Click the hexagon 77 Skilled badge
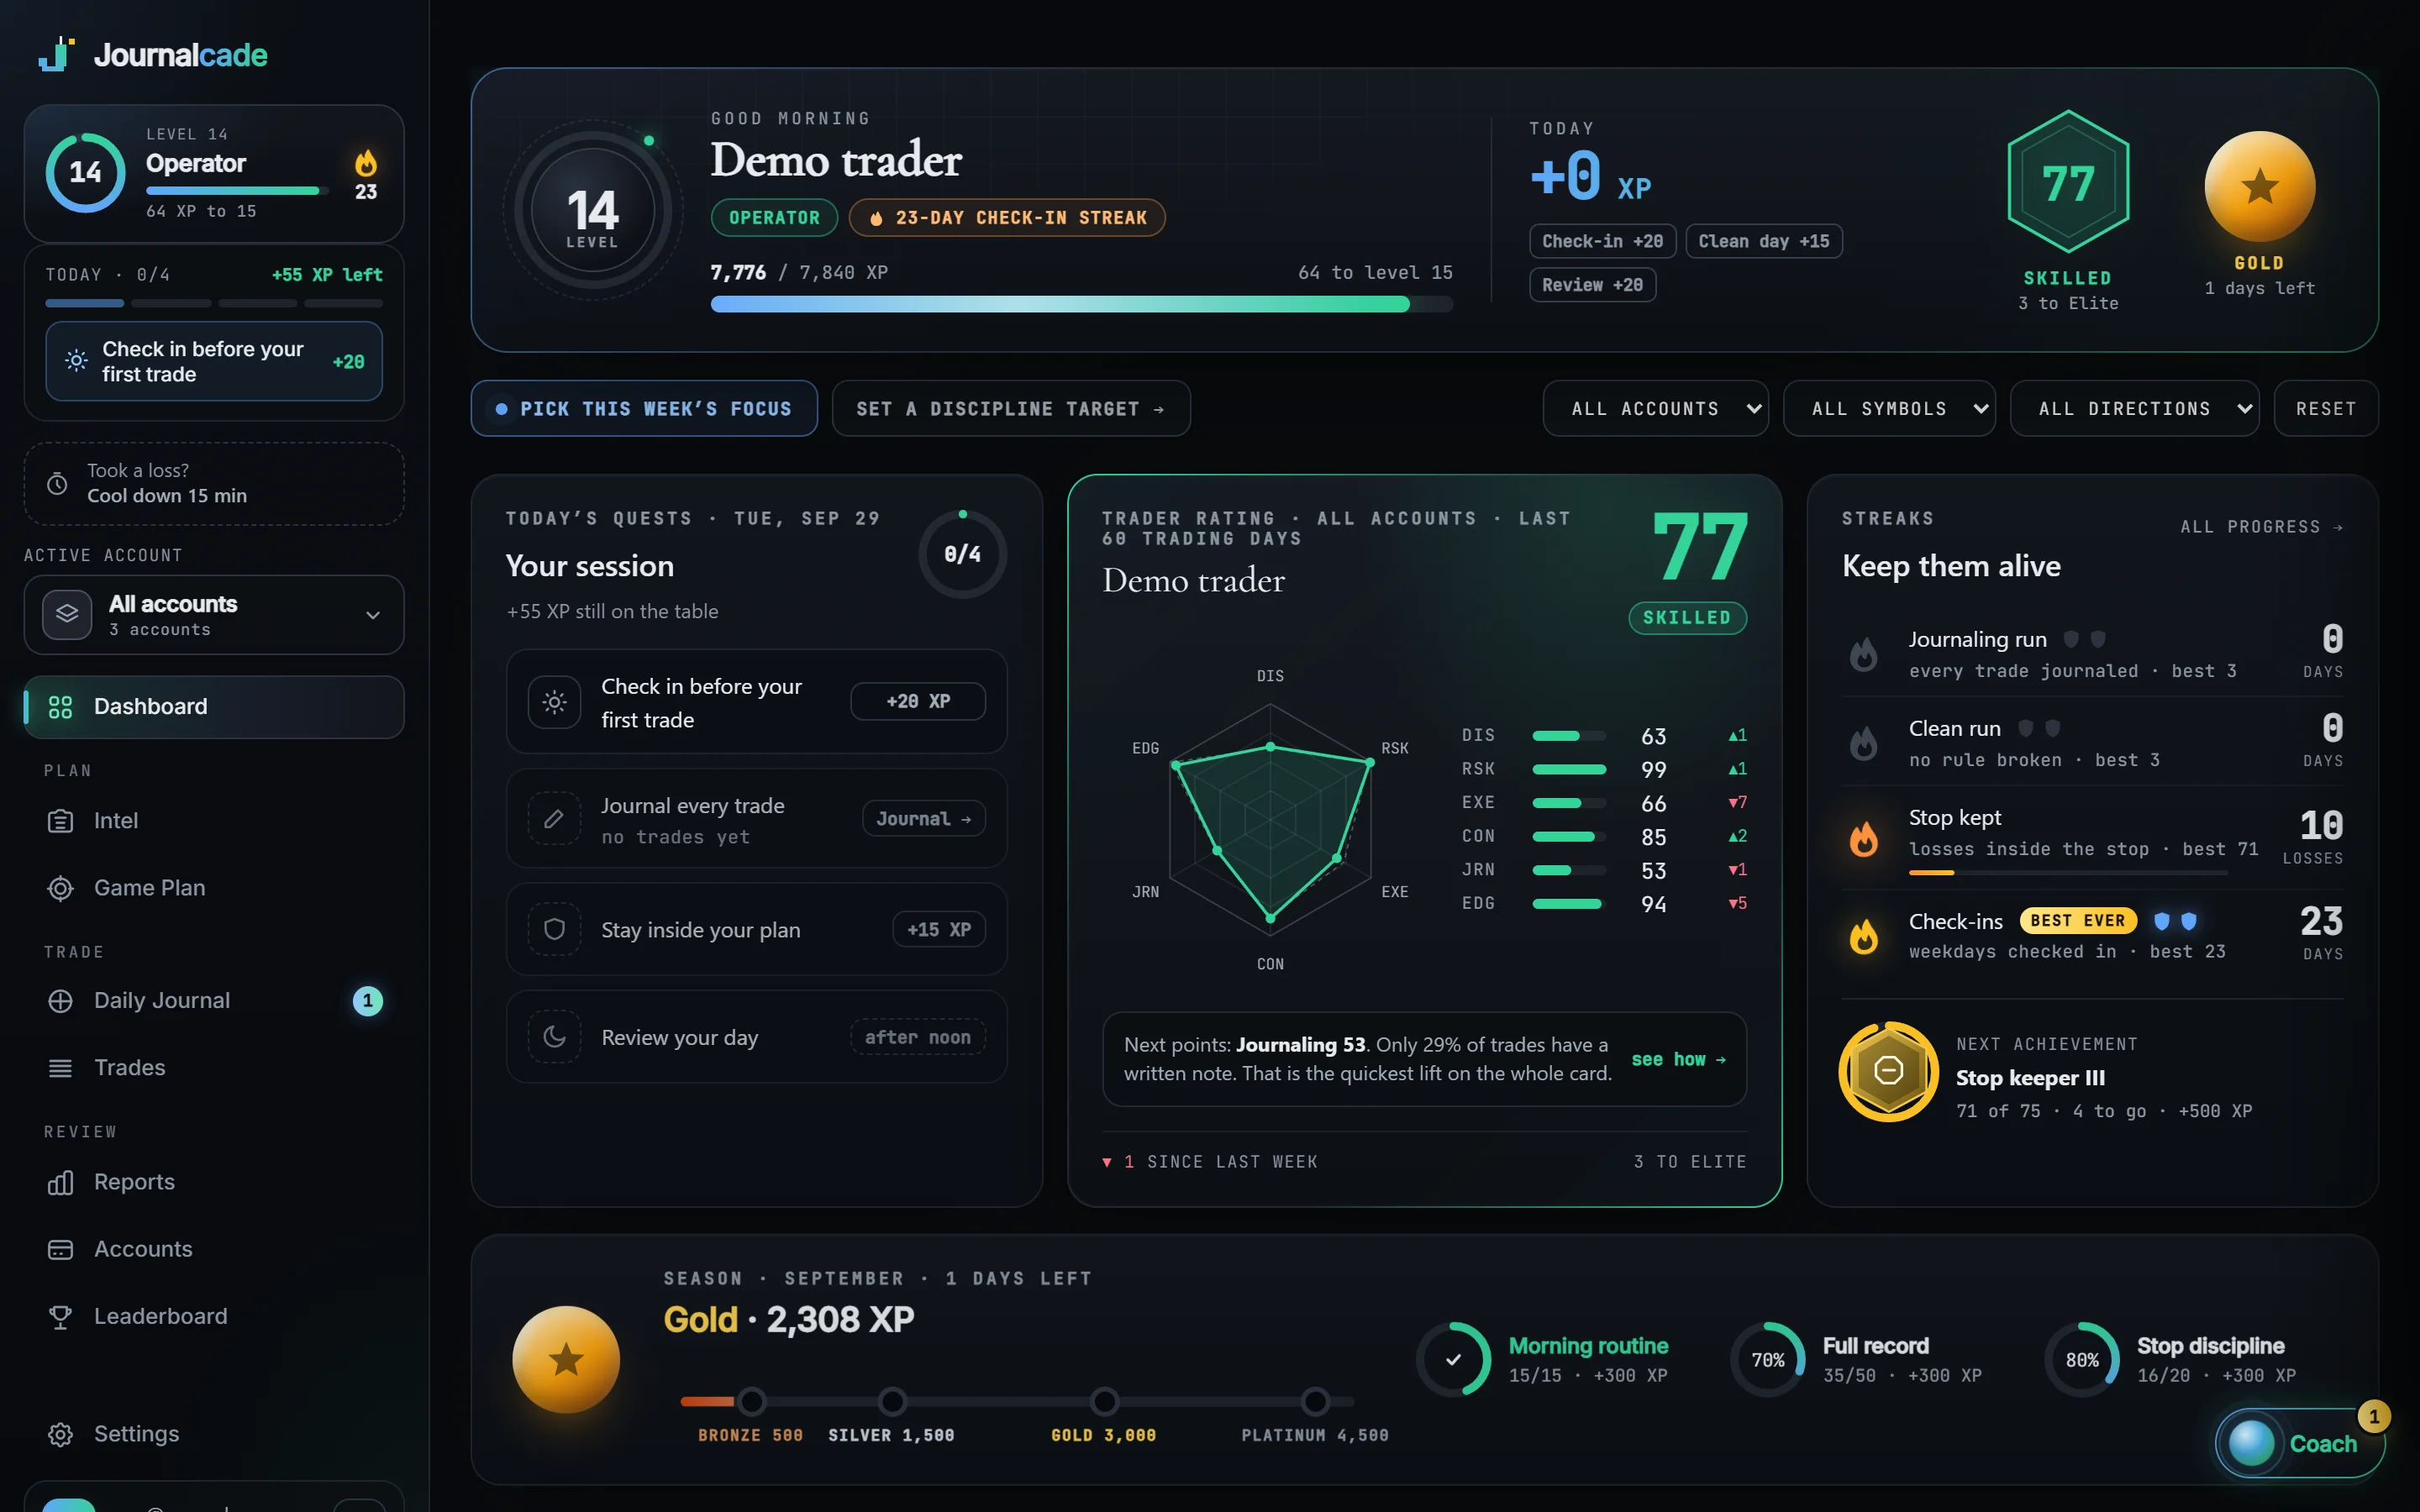The height and width of the screenshot is (1512, 2420). [x=2068, y=182]
